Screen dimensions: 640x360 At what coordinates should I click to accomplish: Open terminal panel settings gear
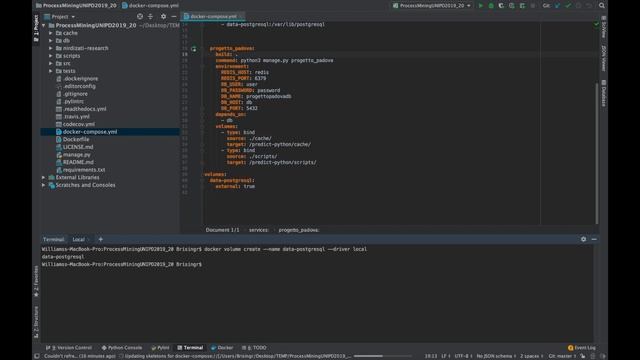[583, 239]
